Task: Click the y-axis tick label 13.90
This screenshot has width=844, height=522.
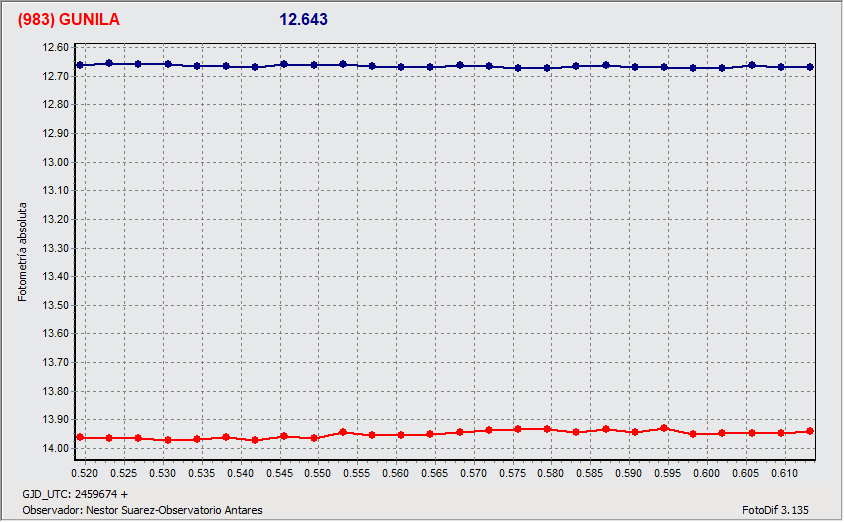Action: 55,420
